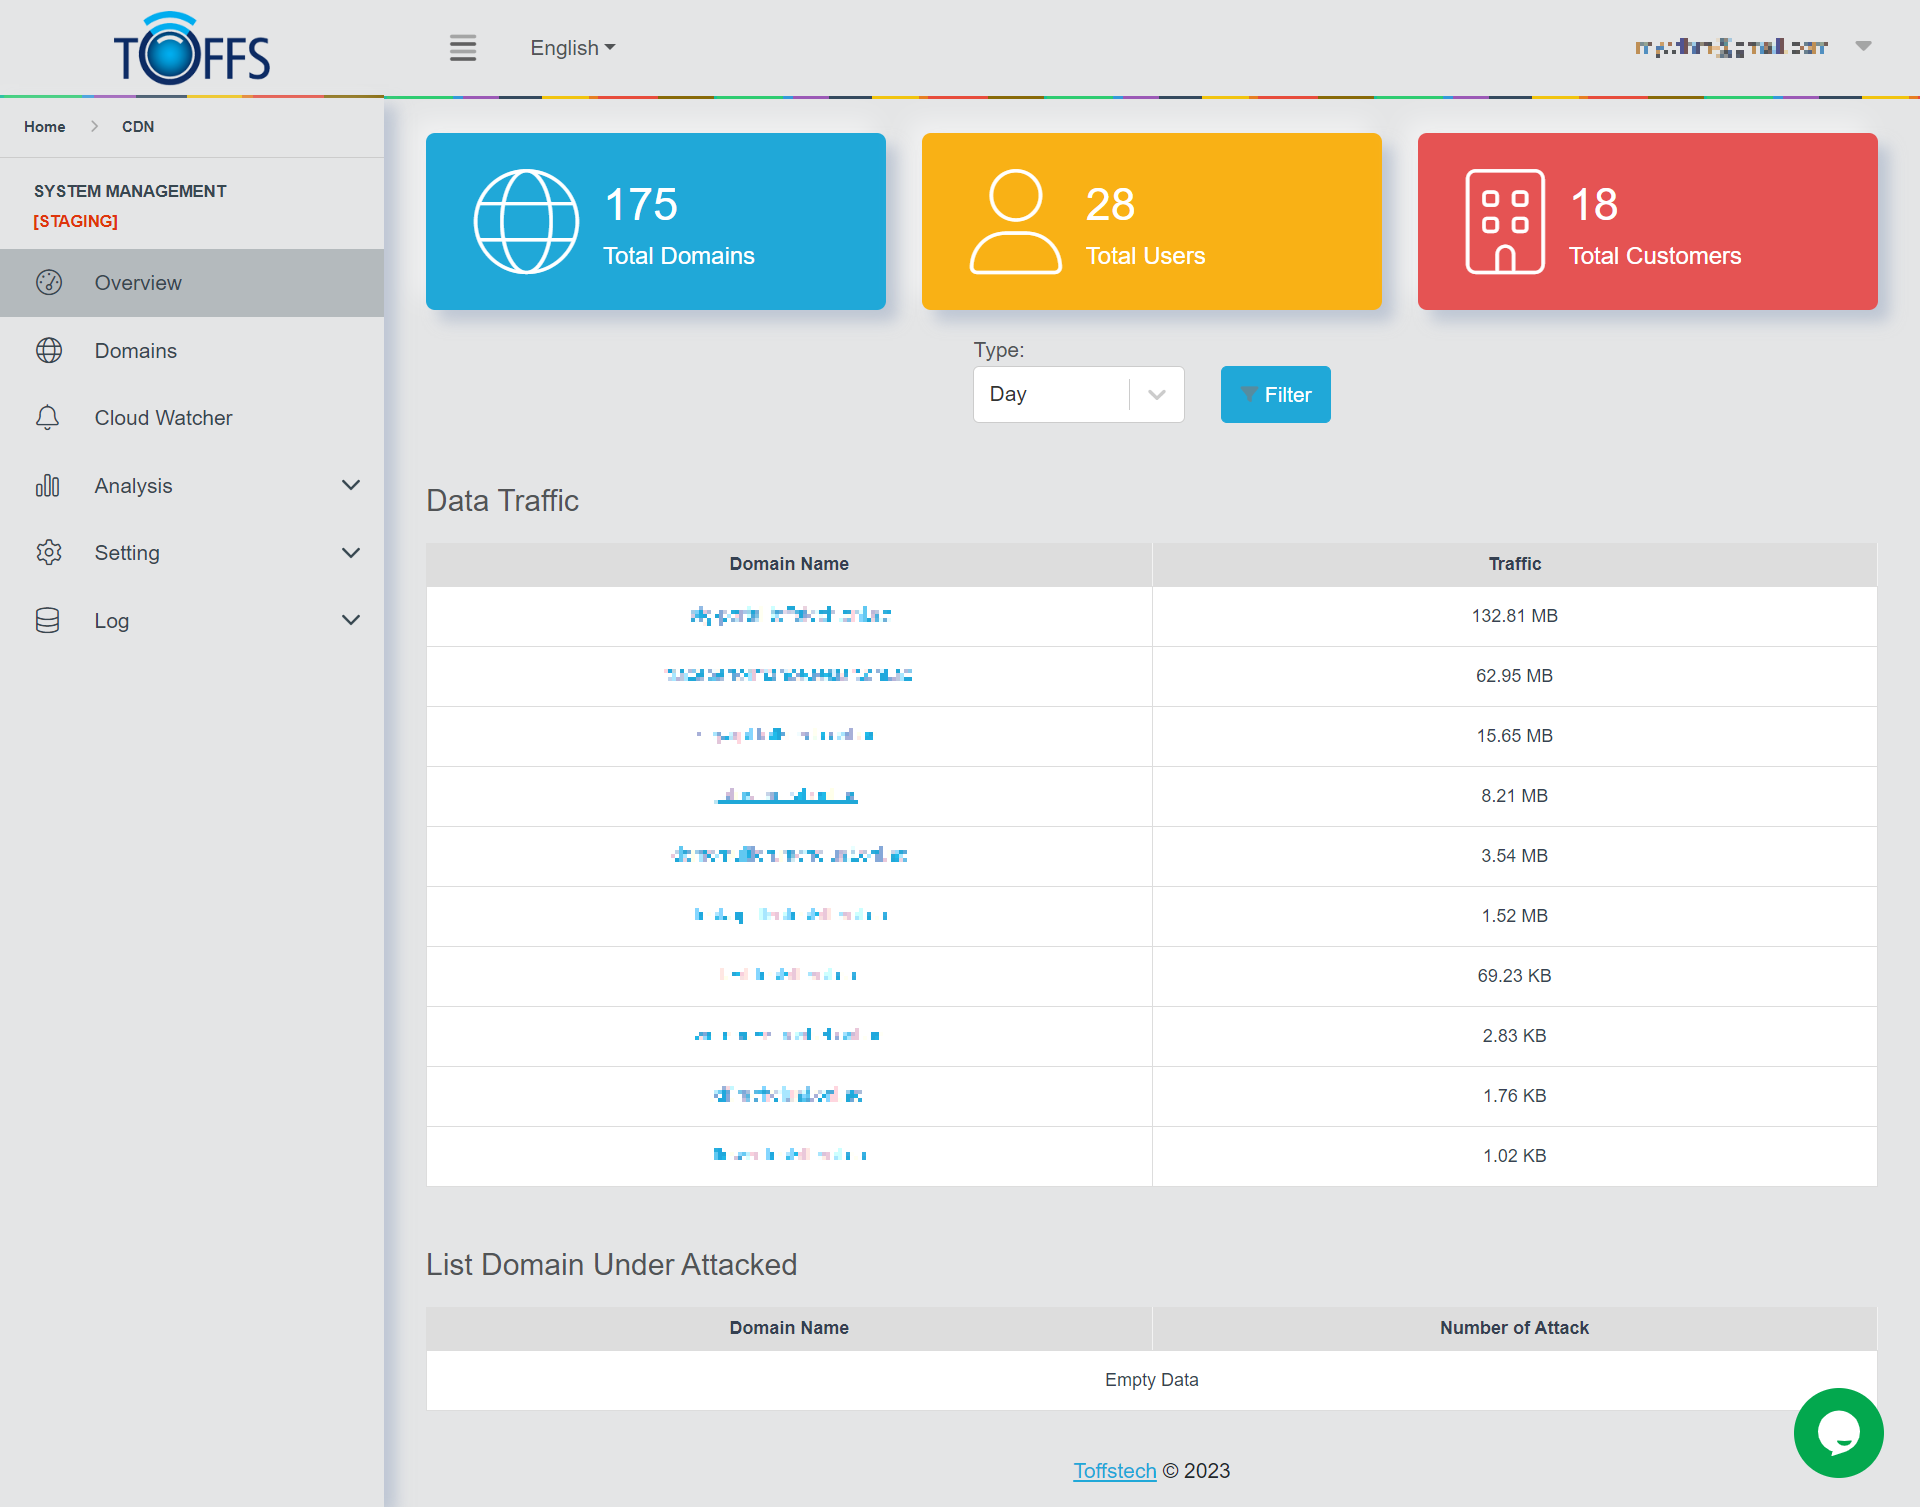Expand the Analysis submenu chevron
The image size is (1920, 1507).
tap(351, 486)
